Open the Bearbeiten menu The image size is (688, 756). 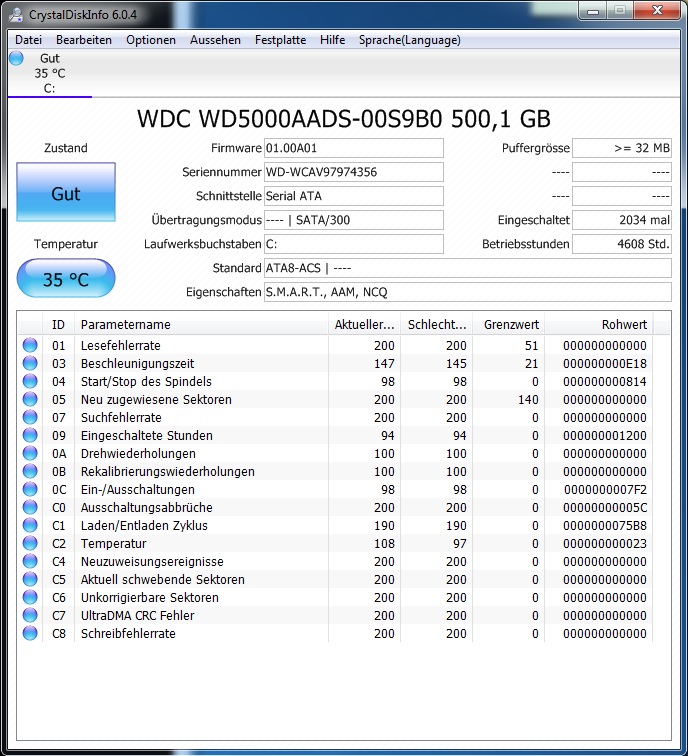click(84, 40)
